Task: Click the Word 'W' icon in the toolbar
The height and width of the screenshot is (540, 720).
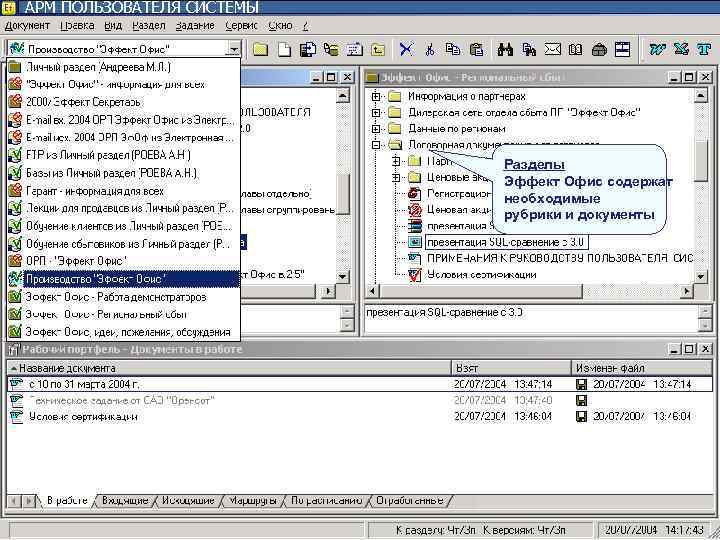Action: click(x=658, y=49)
